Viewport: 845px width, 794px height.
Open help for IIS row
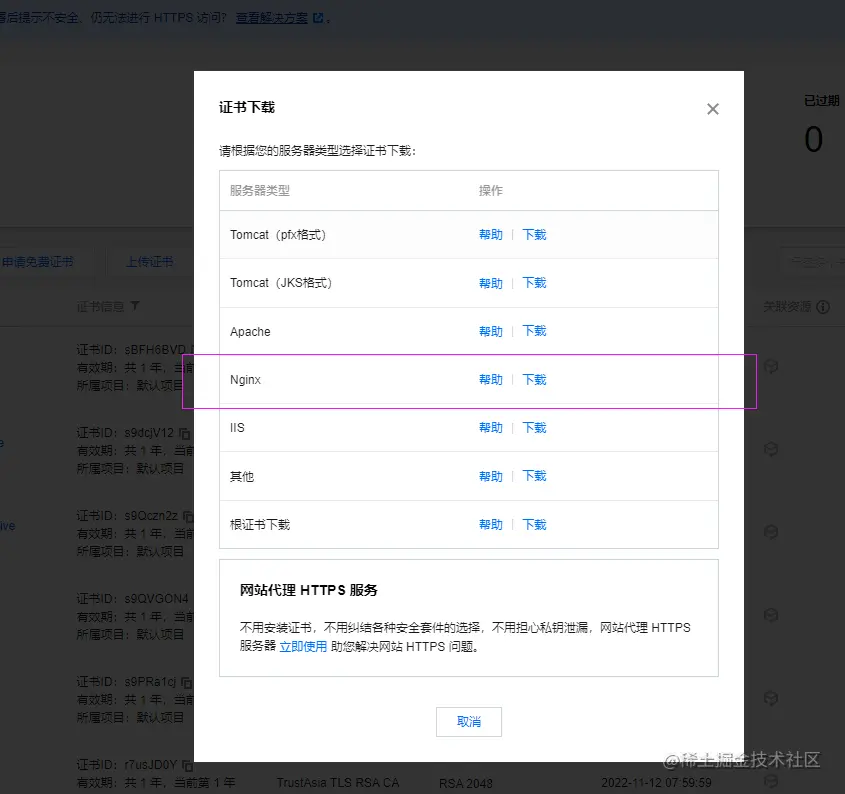[x=490, y=427]
